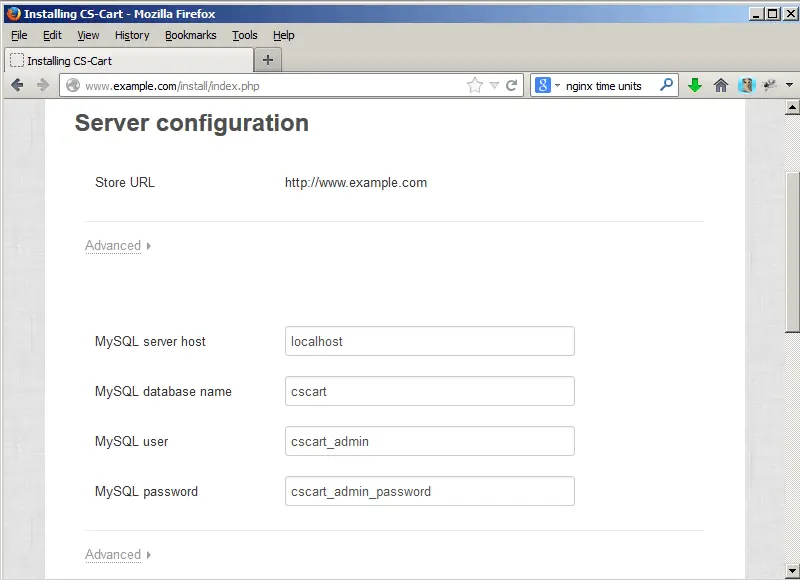Maximize the Firefox window

click(773, 14)
